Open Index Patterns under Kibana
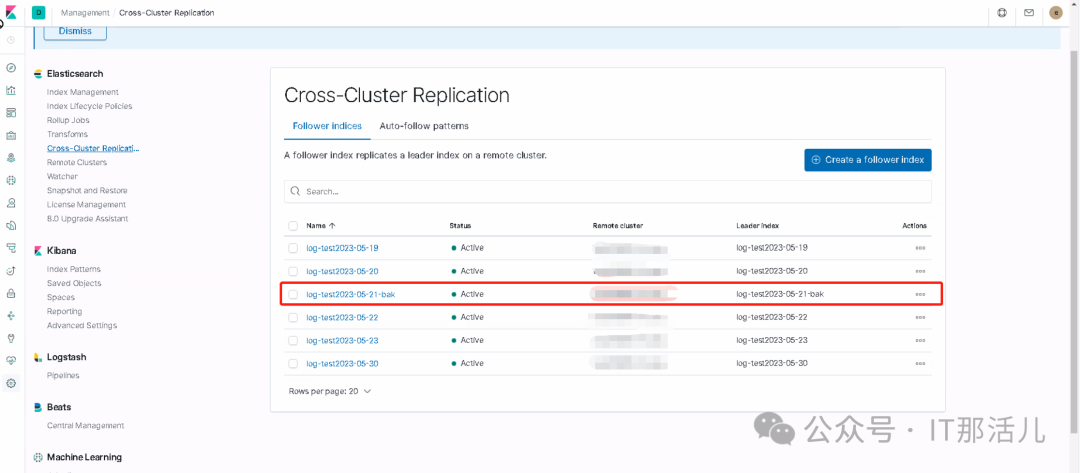The height and width of the screenshot is (473, 1080). [74, 269]
